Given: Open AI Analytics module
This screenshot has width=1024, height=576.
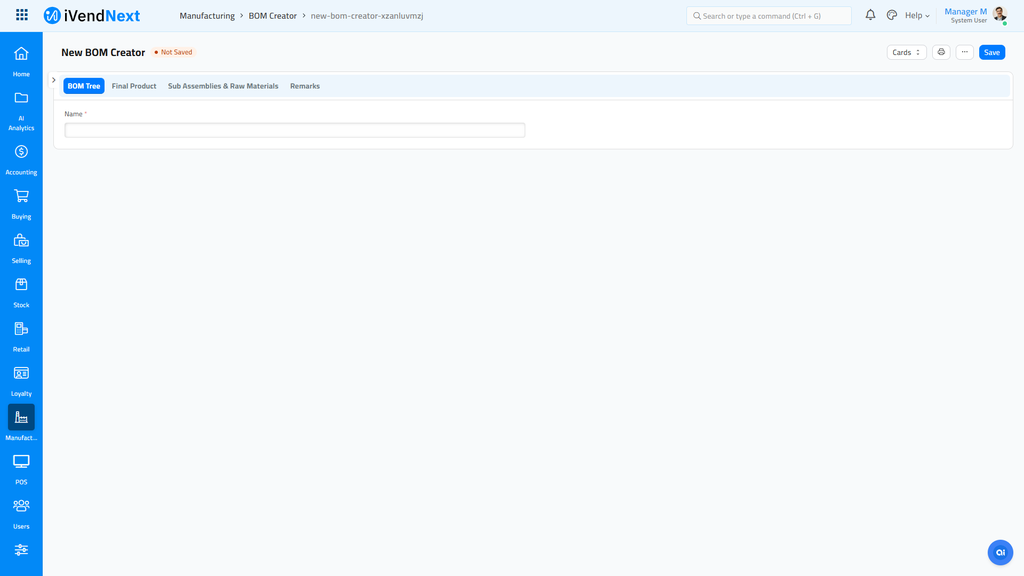Looking at the screenshot, I should 21,111.
